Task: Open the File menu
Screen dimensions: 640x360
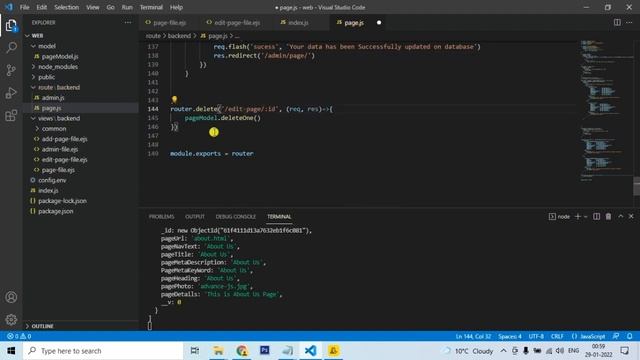Action: tap(24, 7)
